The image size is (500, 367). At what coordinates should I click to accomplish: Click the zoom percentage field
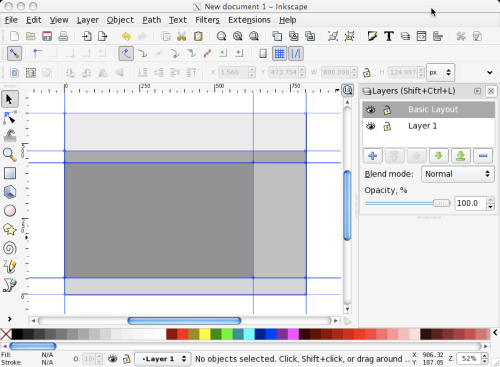point(469,359)
